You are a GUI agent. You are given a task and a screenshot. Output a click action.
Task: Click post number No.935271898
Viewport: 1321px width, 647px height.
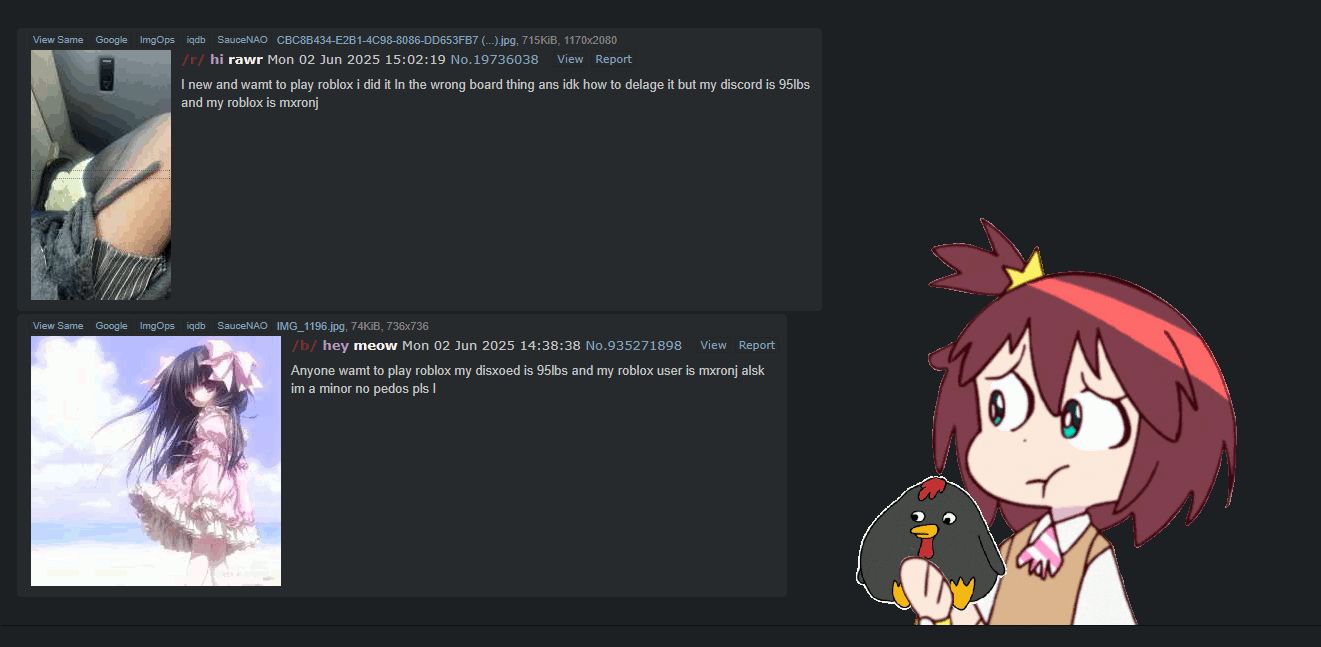pyautogui.click(x=633, y=345)
